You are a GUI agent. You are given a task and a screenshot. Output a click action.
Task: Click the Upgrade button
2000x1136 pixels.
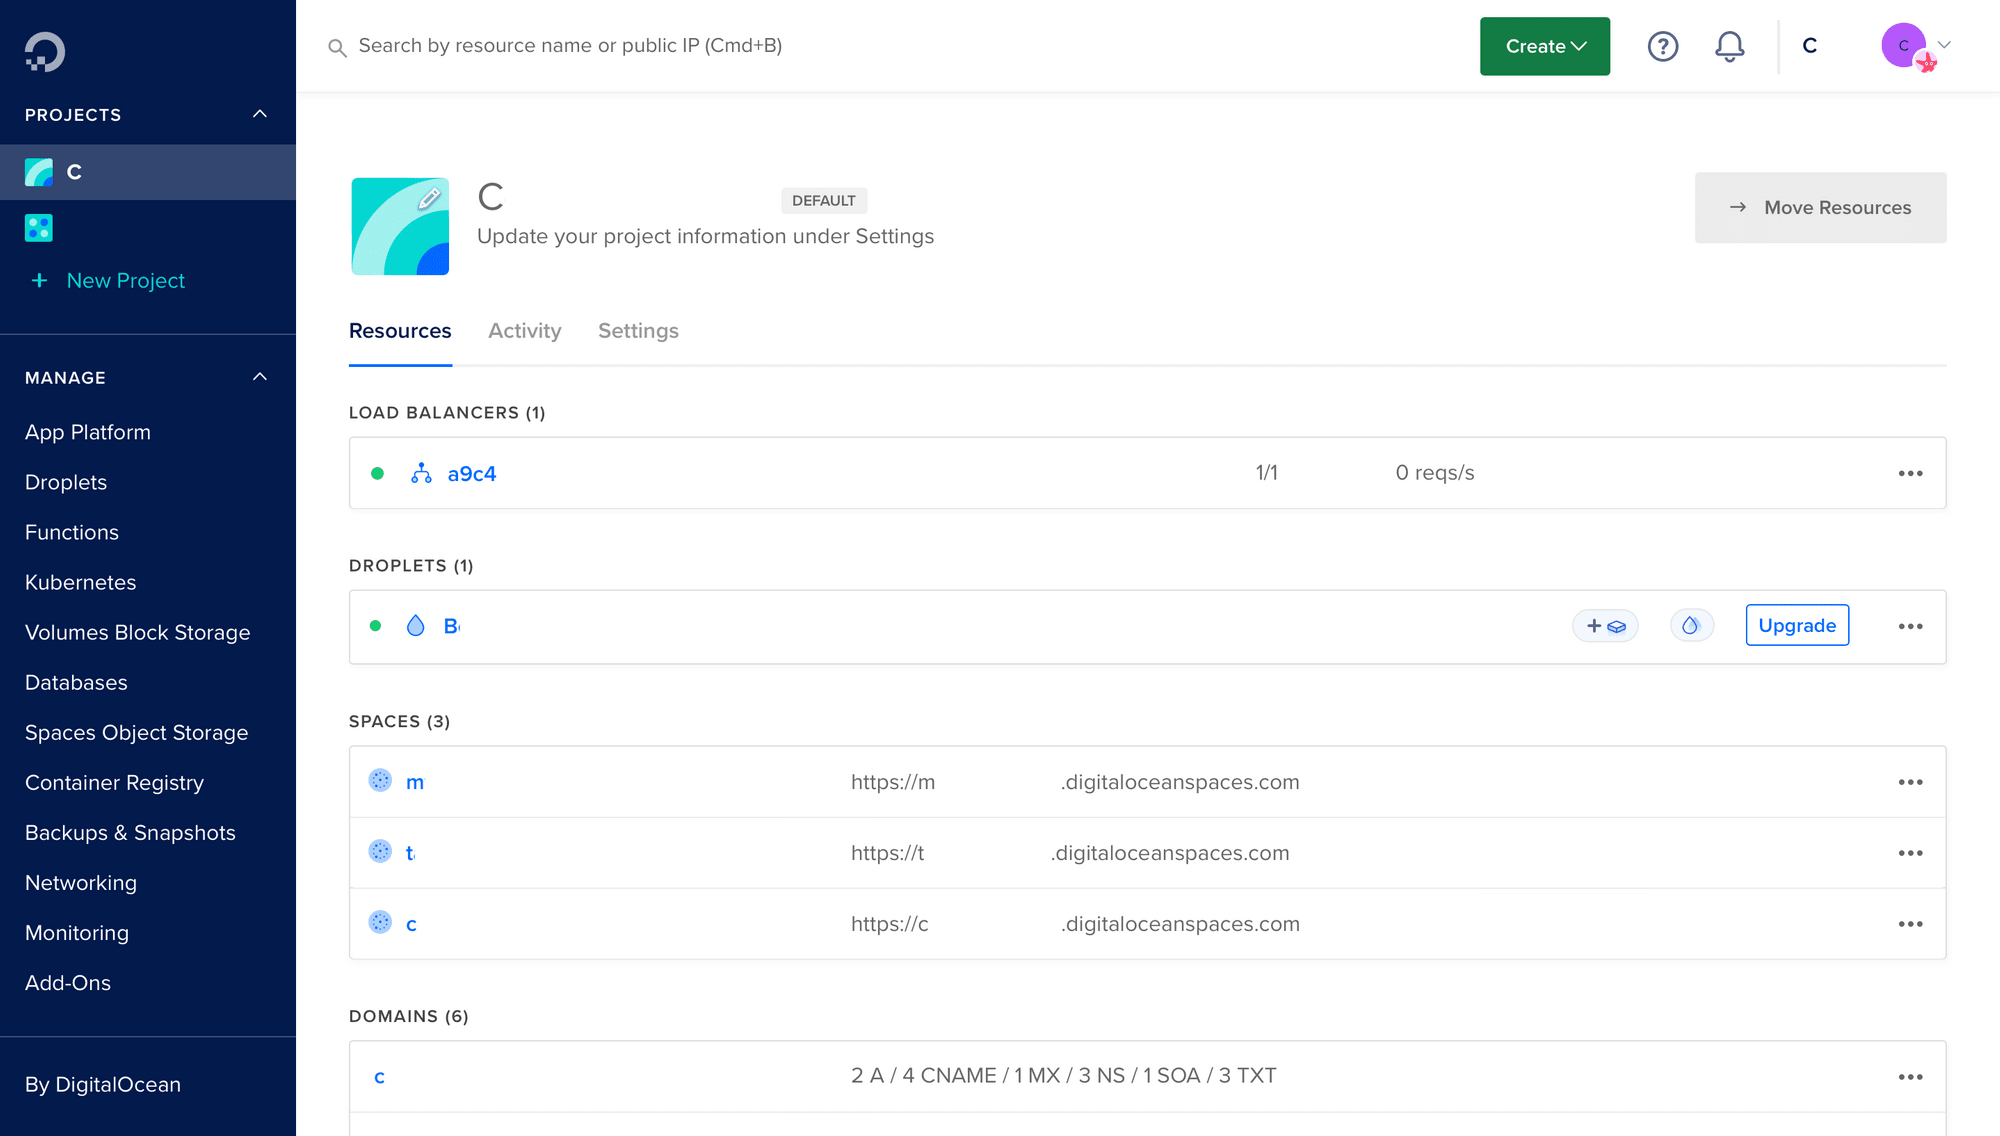pyautogui.click(x=1797, y=625)
